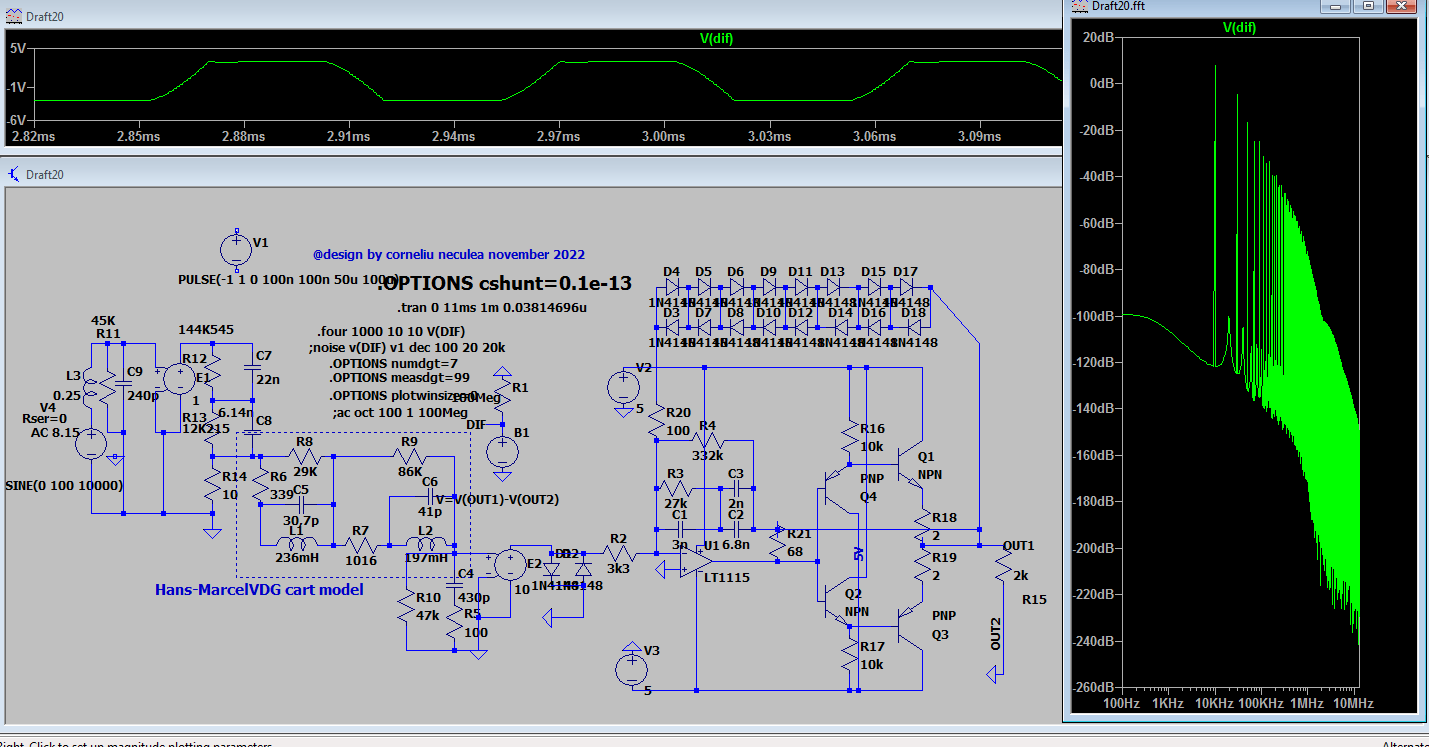This screenshot has width=1429, height=747.
Task: Click the '@design by corneliu neculea' text
Action: point(449,255)
